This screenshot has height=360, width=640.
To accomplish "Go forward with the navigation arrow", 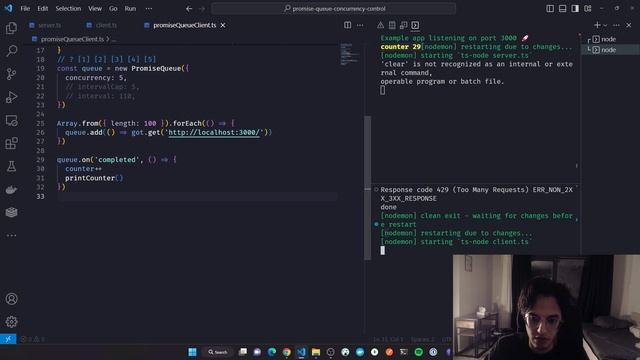I will pos(202,9).
